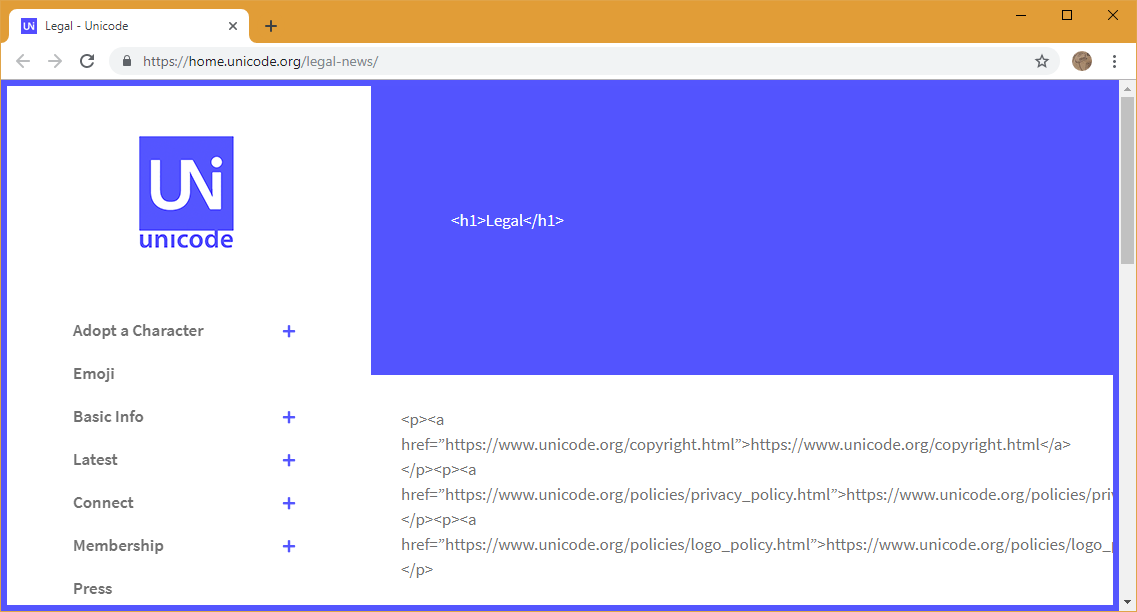Open the user profile avatar

pyautogui.click(x=1082, y=61)
